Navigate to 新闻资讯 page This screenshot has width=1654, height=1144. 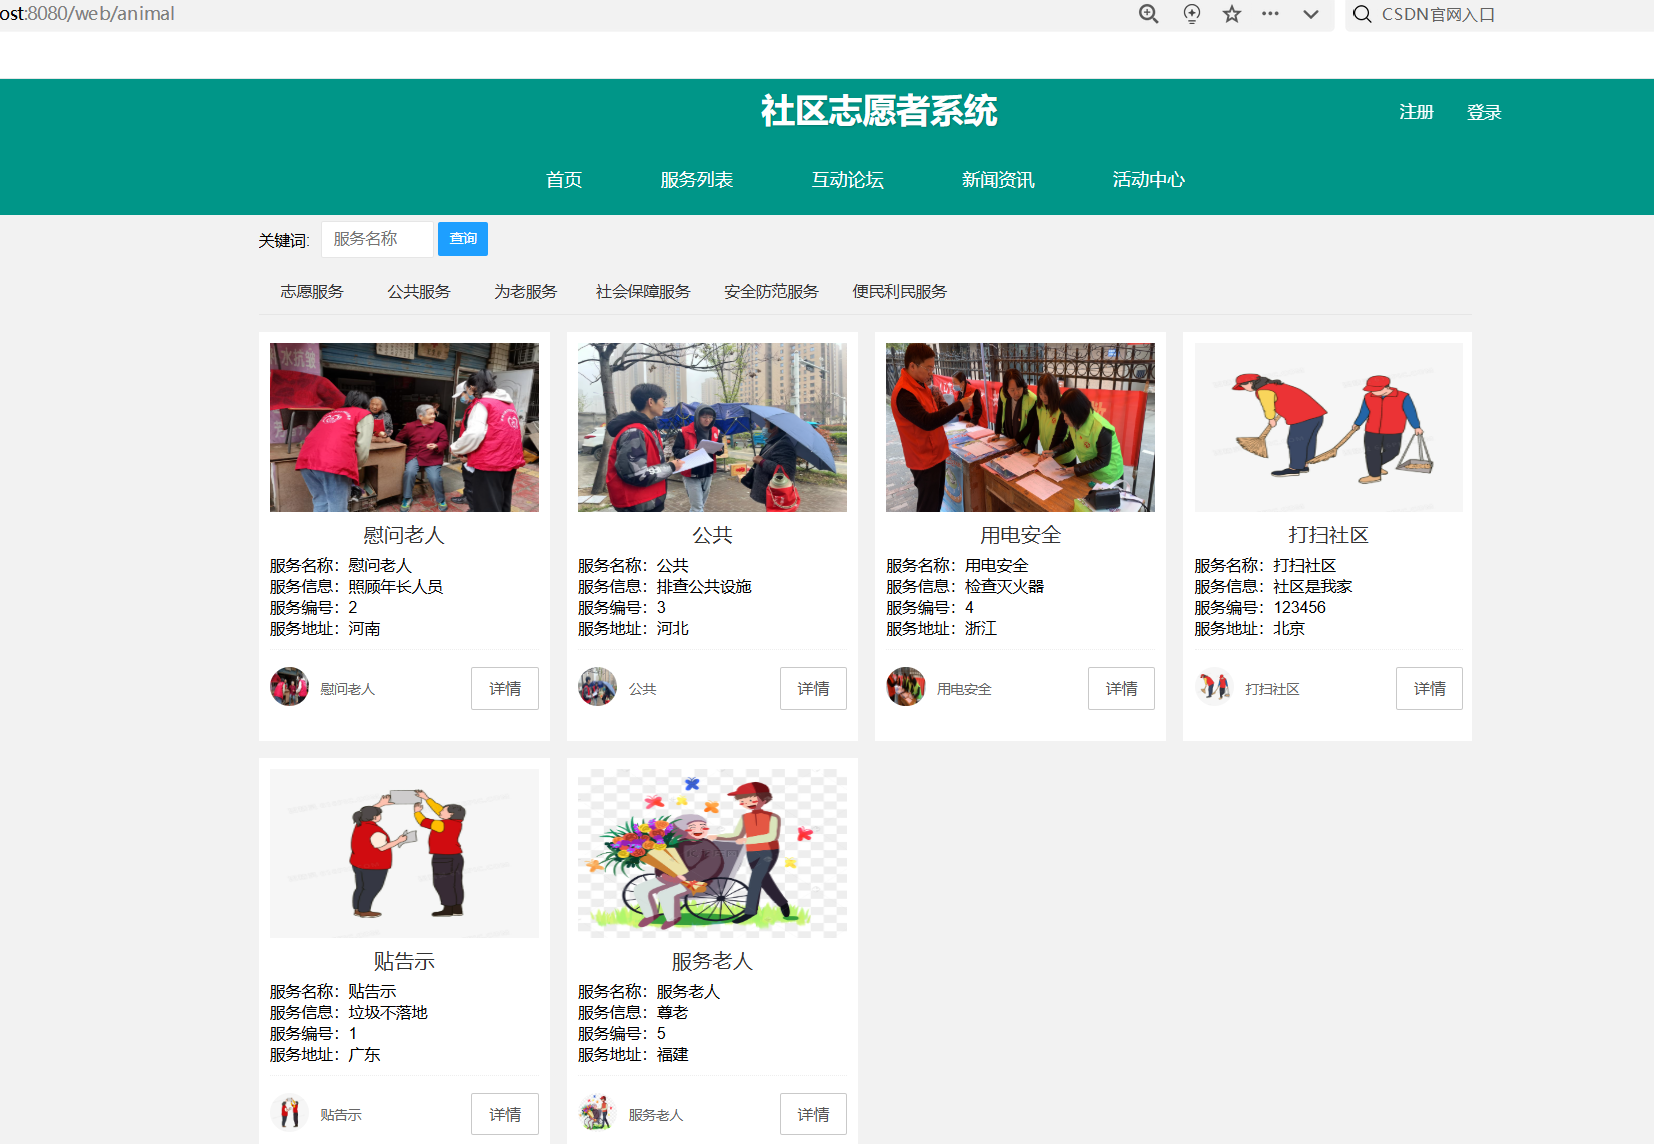pyautogui.click(x=997, y=180)
